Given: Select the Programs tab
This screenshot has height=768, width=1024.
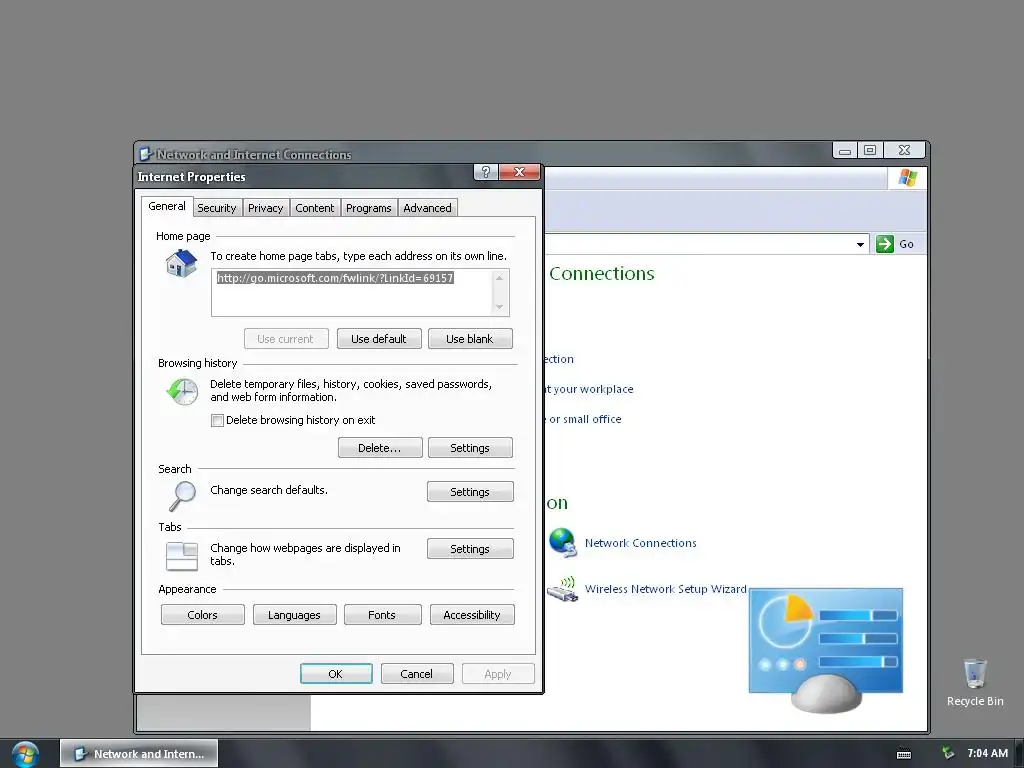Looking at the screenshot, I should (368, 208).
